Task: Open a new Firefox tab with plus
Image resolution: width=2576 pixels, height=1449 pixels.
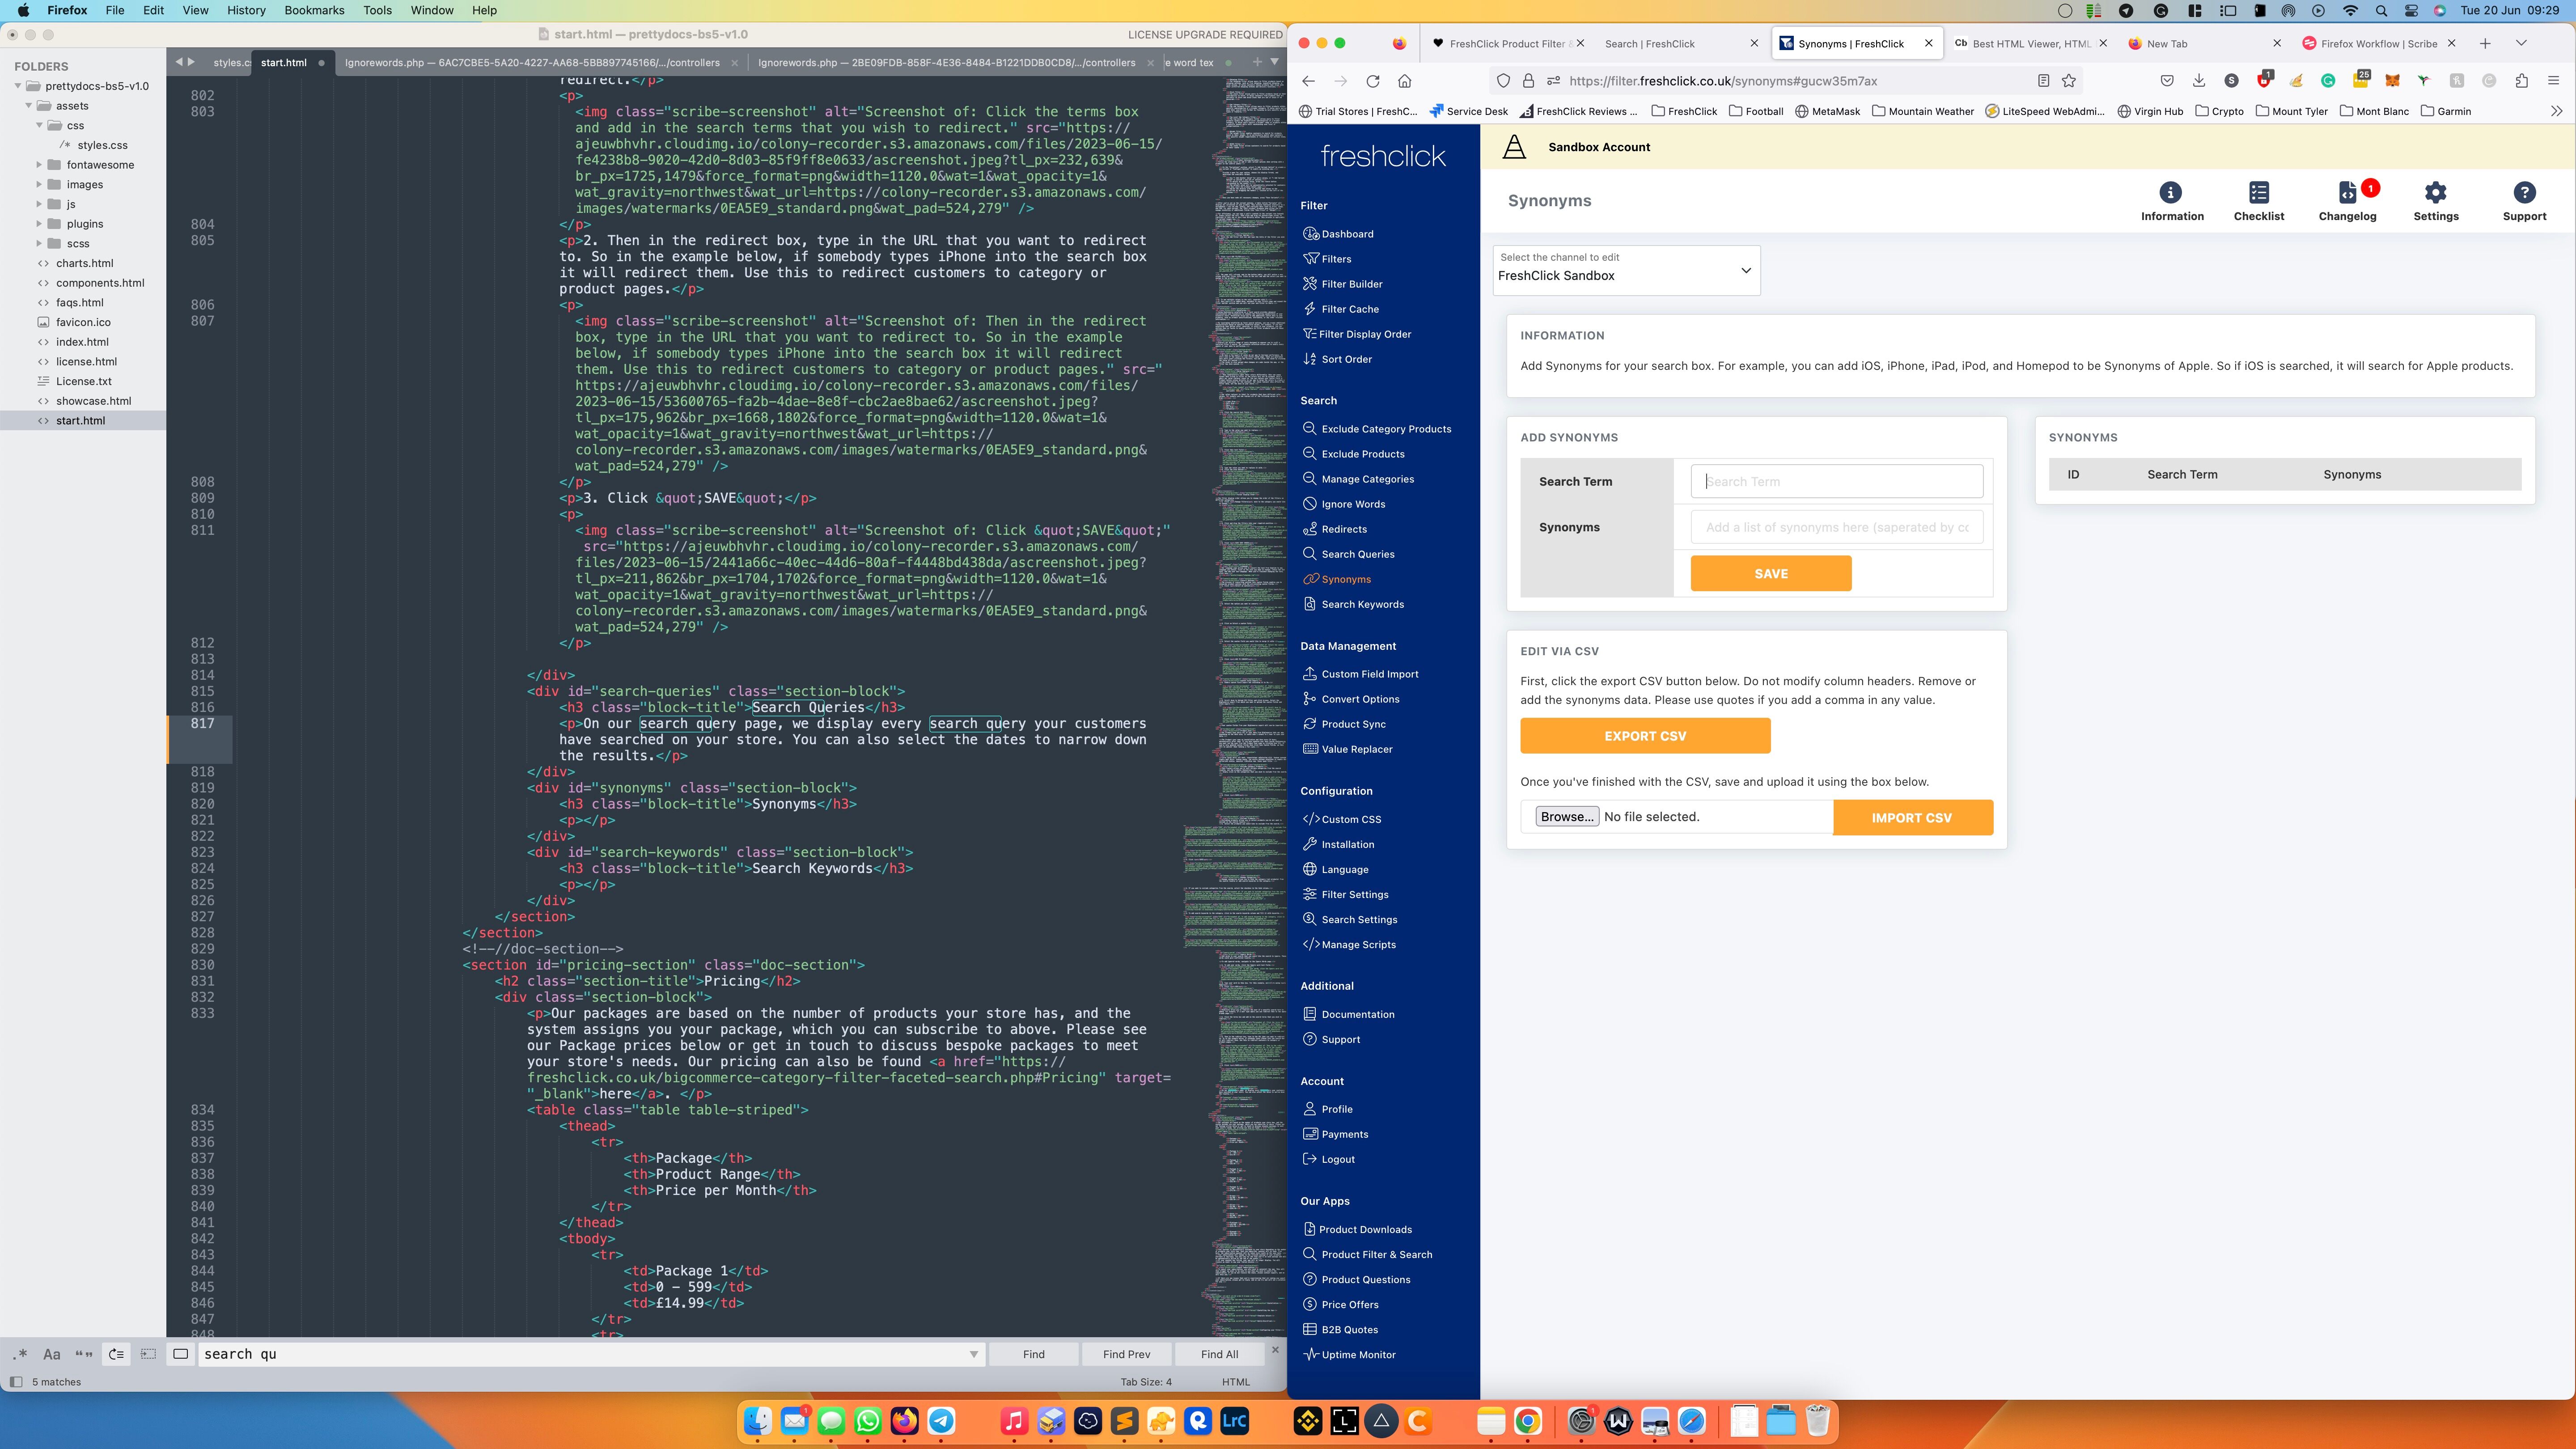Action: 2485,44
